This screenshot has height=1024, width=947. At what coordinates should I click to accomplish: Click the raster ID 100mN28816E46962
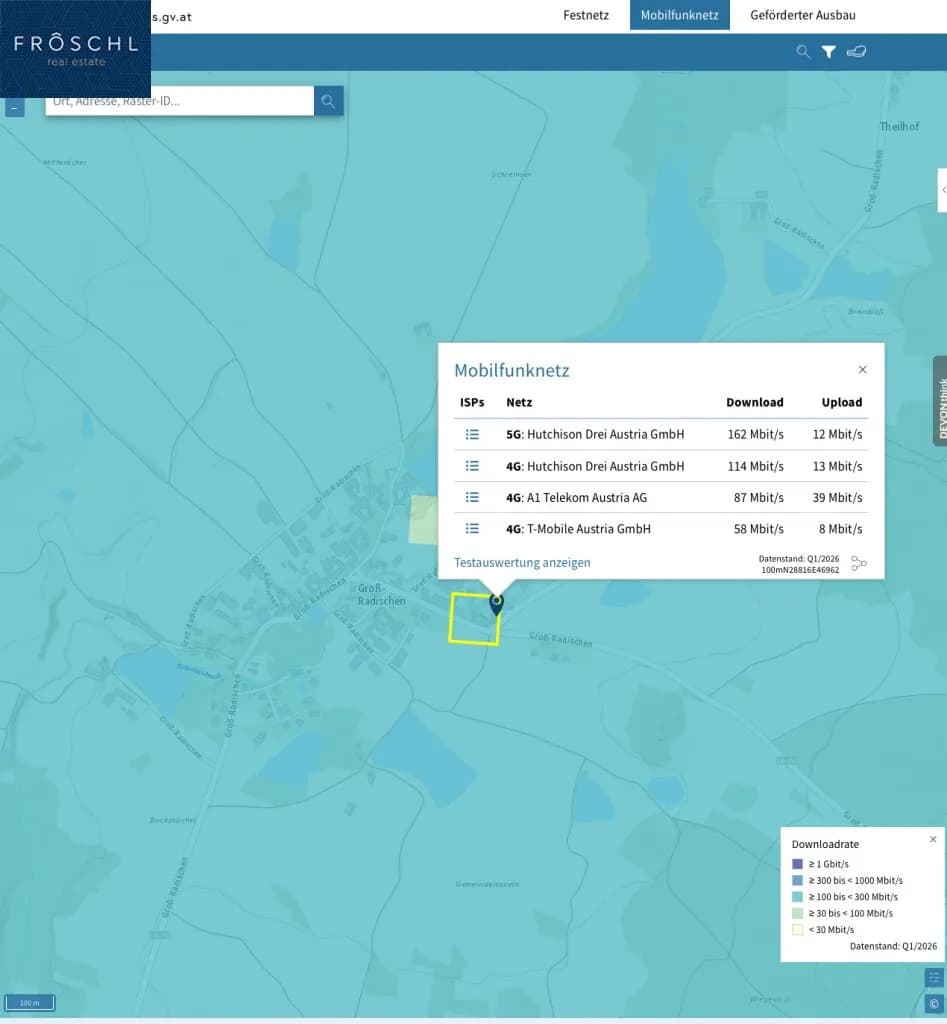click(800, 570)
